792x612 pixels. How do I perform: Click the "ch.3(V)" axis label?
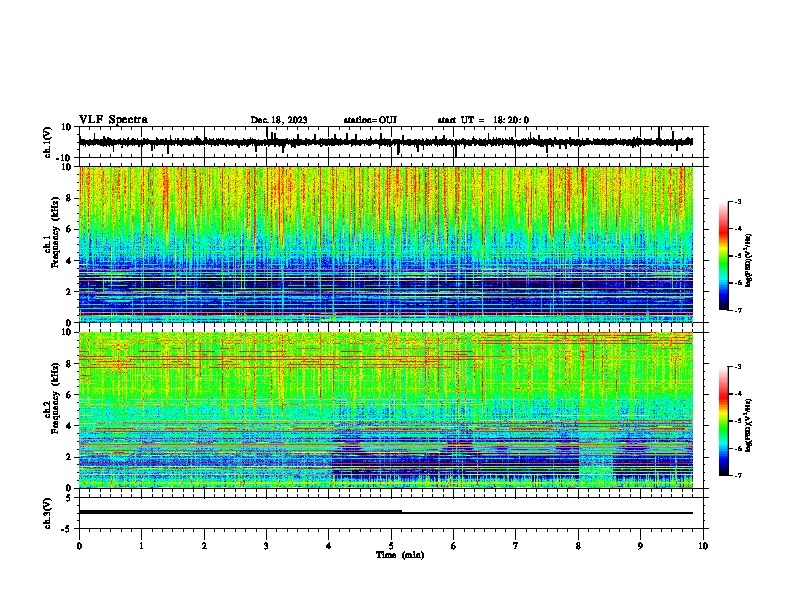tap(48, 513)
